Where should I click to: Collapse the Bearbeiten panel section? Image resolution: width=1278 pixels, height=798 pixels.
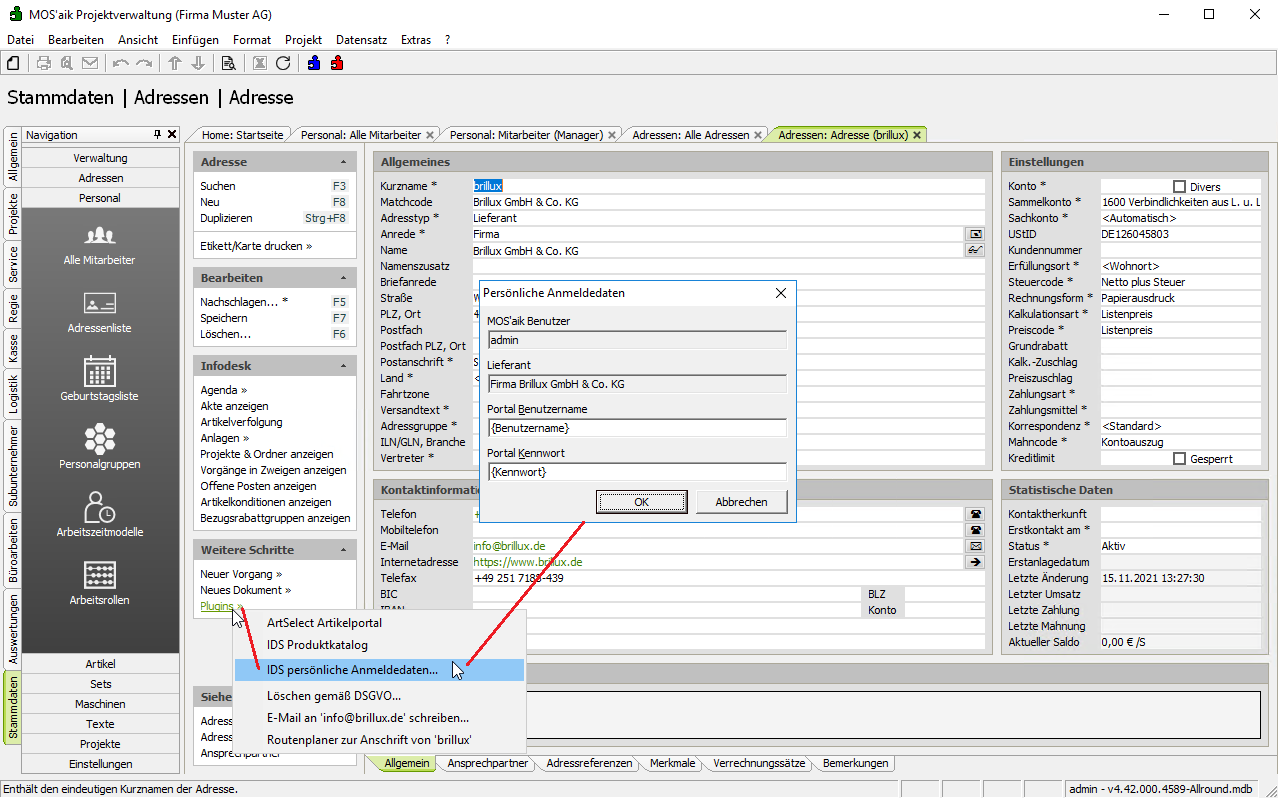pyautogui.click(x=343, y=278)
